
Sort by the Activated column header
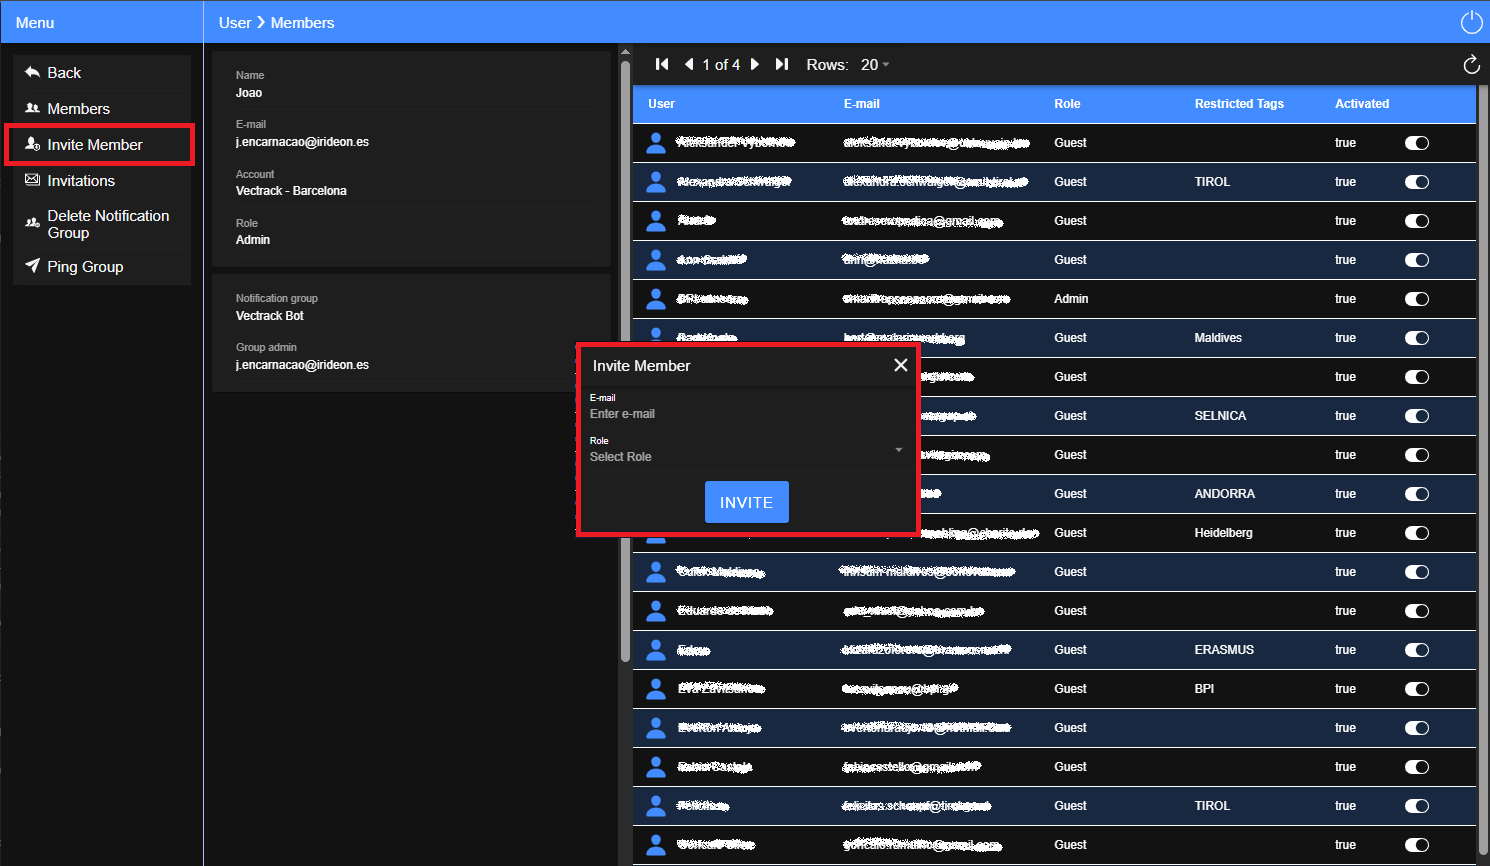click(x=1362, y=104)
